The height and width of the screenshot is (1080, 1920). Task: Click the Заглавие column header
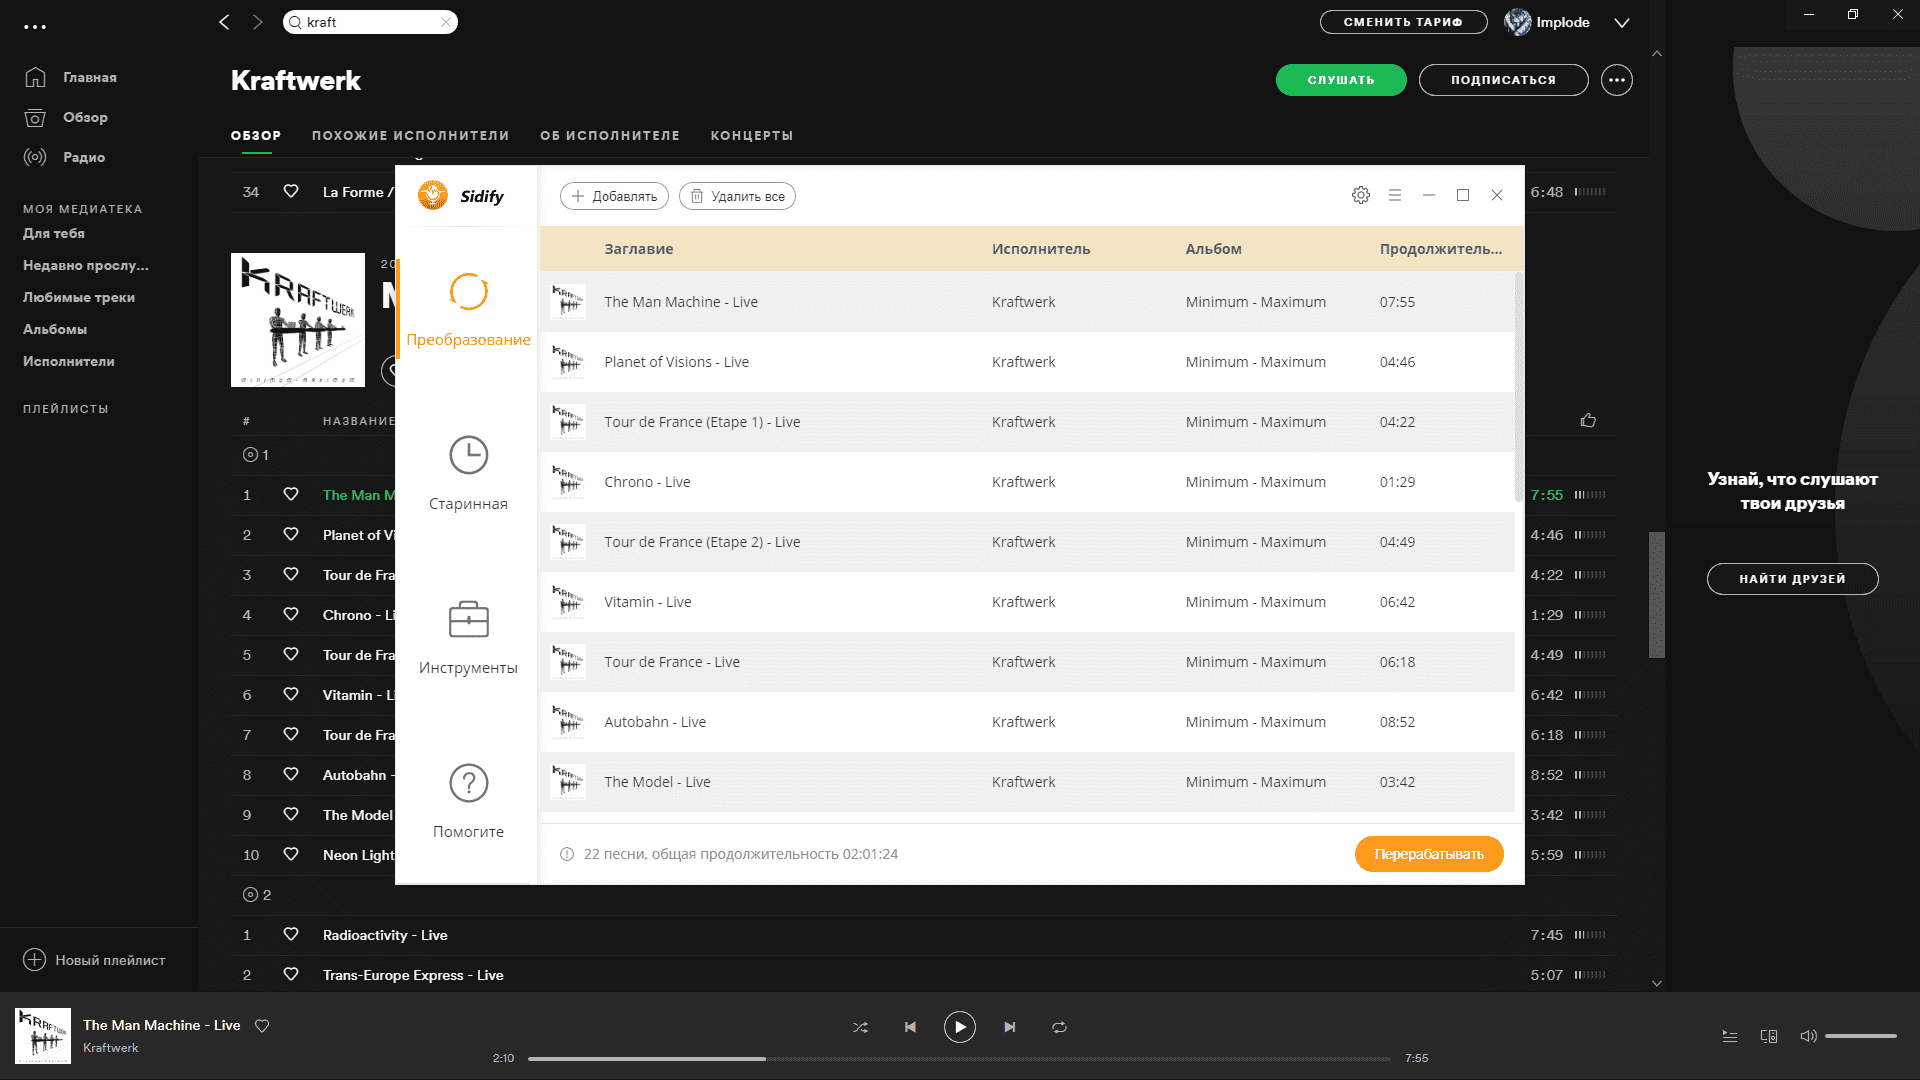click(x=638, y=249)
